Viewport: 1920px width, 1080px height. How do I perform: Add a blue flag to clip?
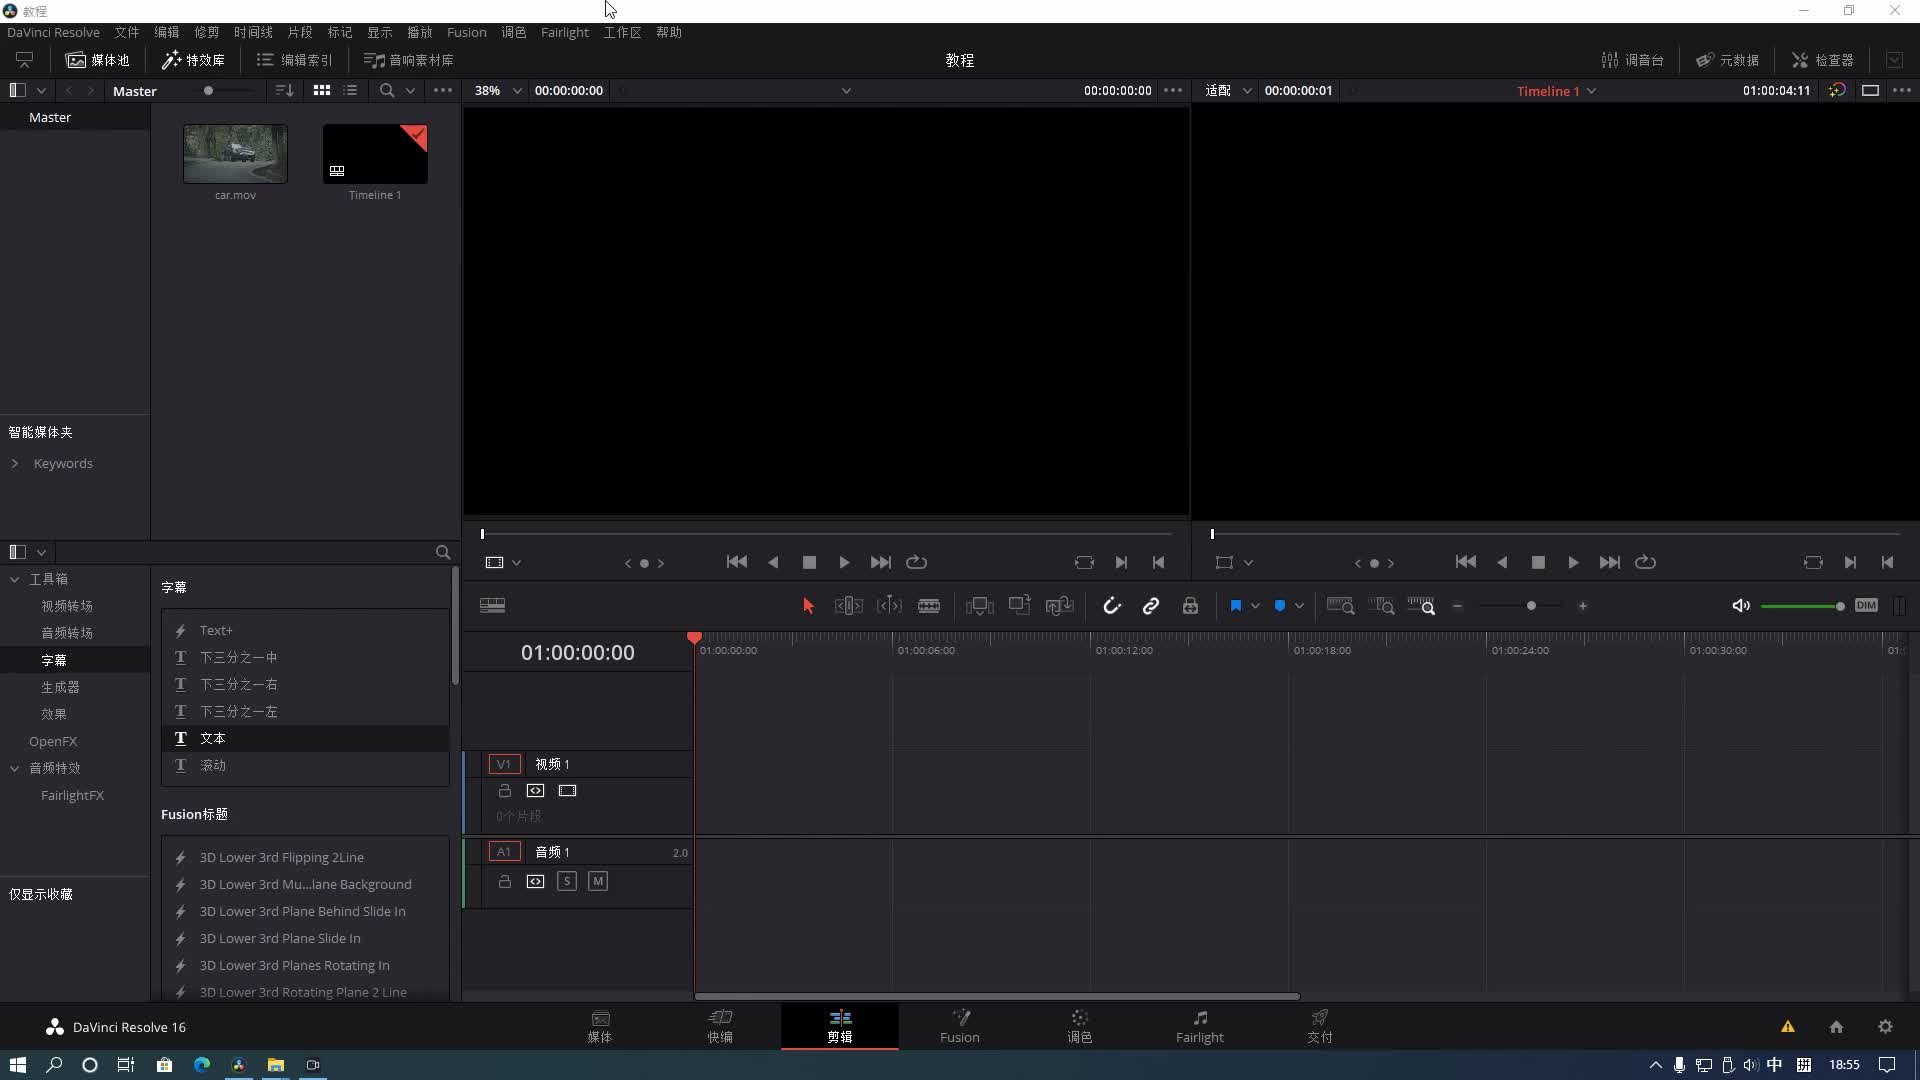[1236, 606]
